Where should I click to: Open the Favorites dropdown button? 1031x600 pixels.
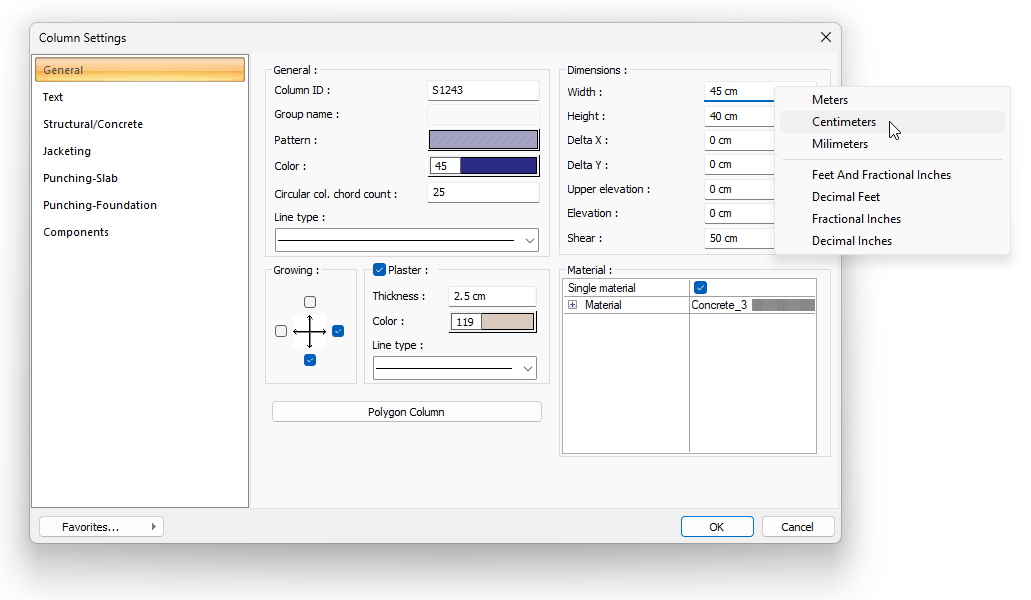[101, 527]
